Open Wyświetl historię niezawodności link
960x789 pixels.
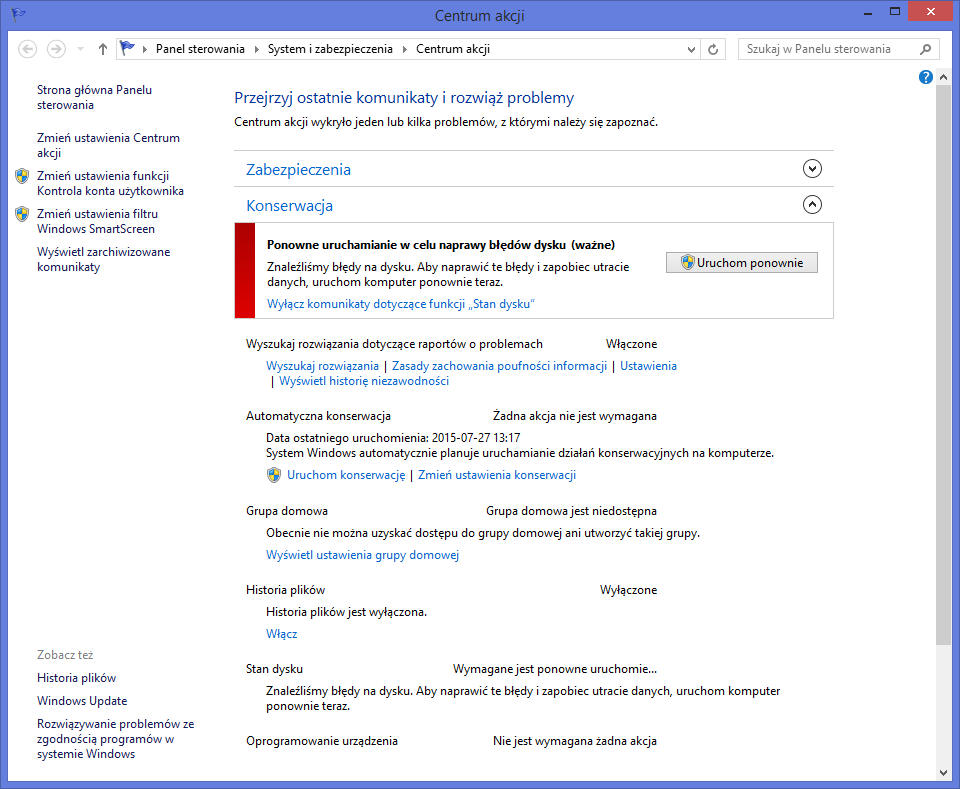coord(364,381)
